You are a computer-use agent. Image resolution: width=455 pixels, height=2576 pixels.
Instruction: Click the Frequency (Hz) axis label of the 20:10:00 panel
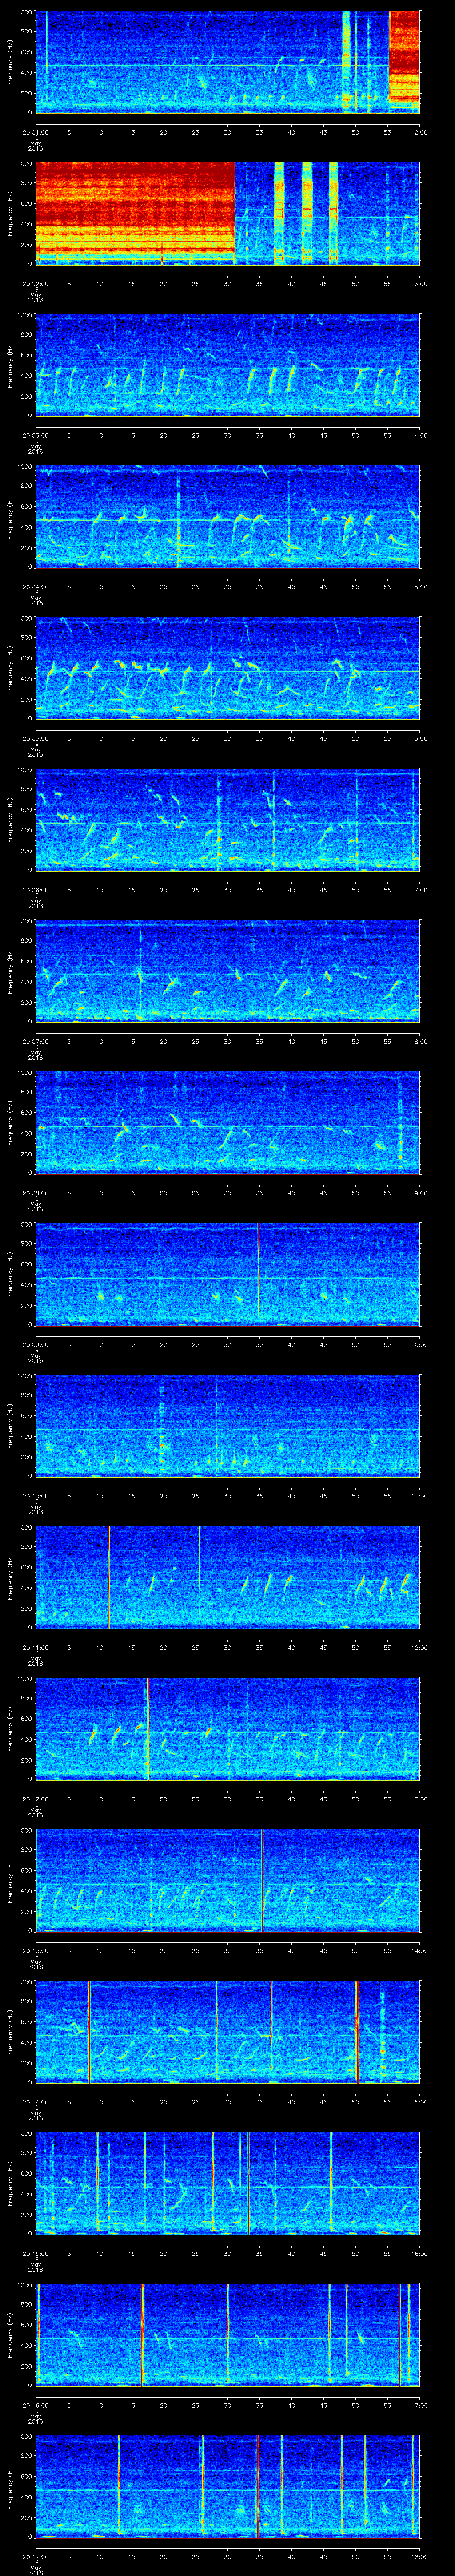[x=10, y=1426]
